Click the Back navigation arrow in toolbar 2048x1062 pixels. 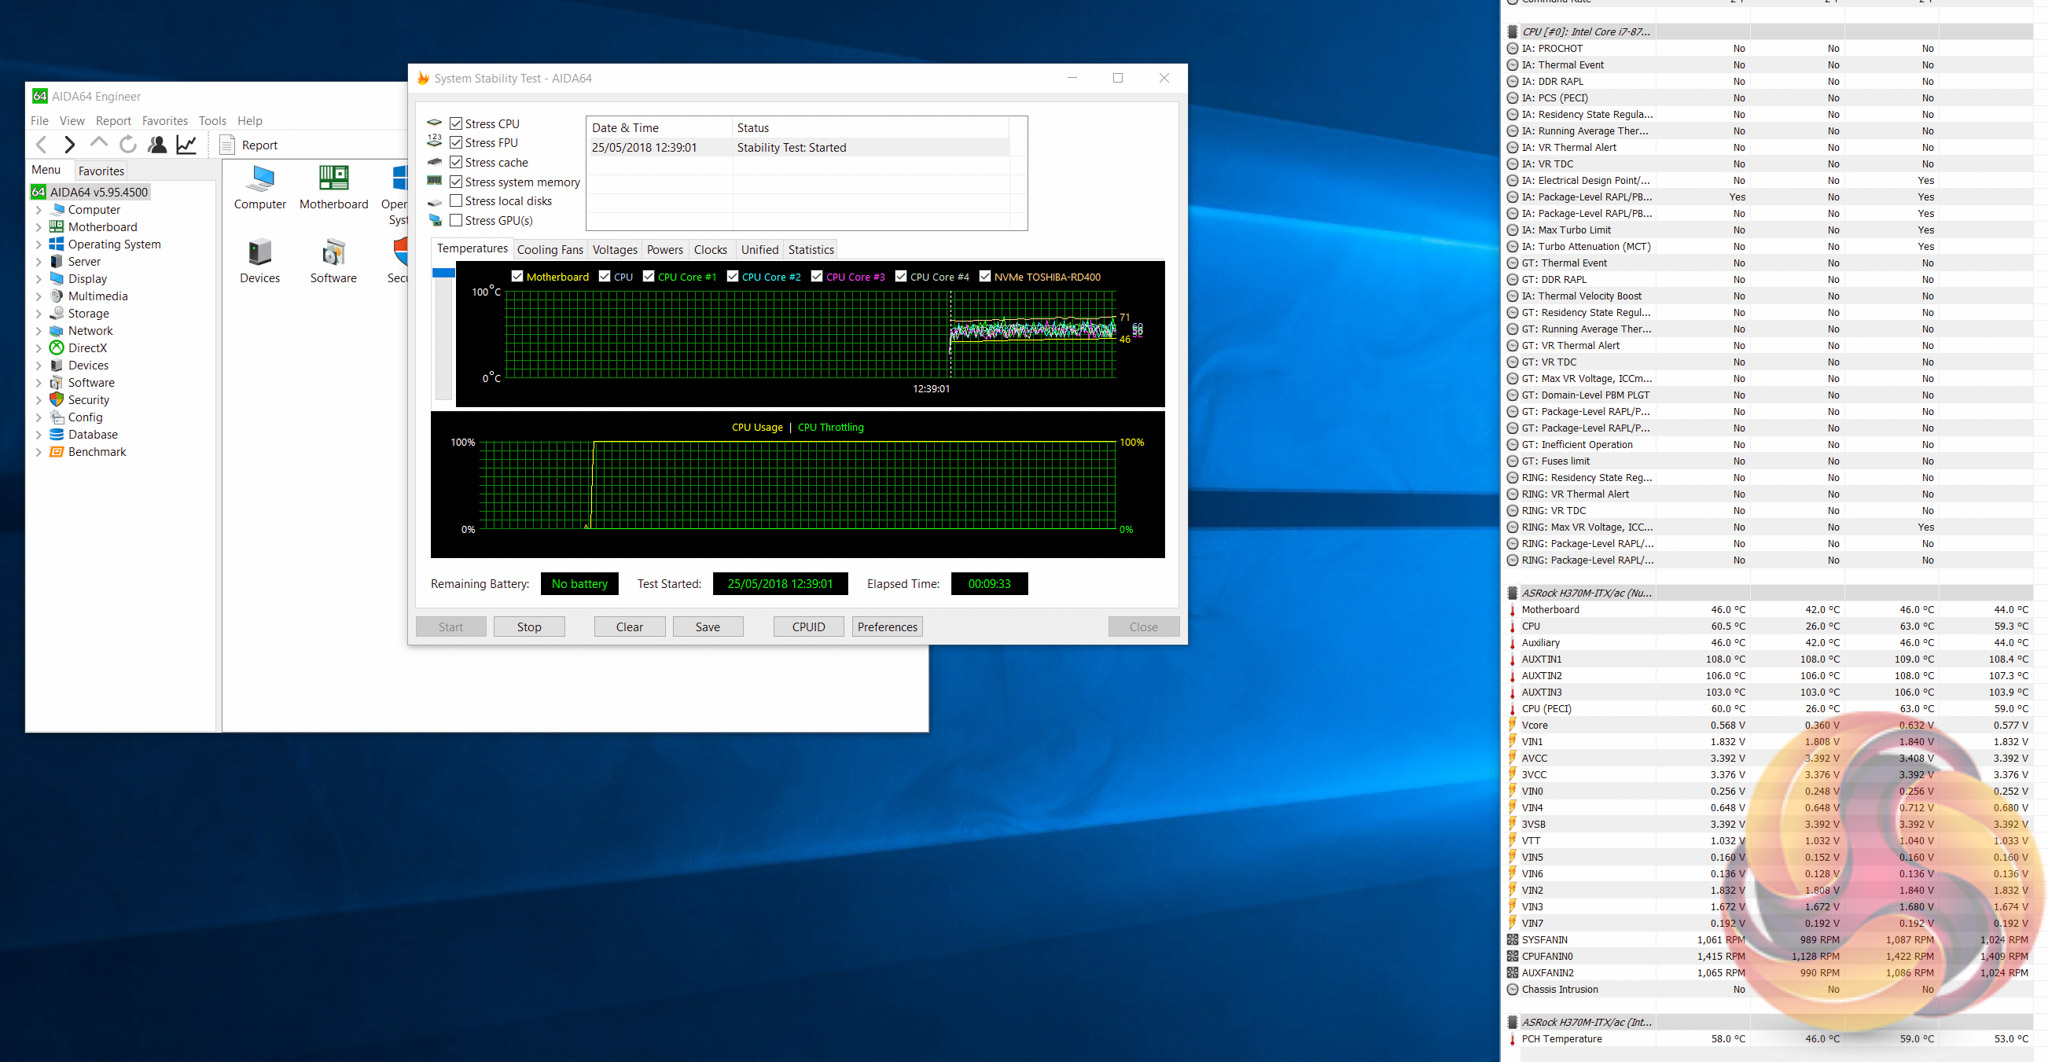click(41, 145)
